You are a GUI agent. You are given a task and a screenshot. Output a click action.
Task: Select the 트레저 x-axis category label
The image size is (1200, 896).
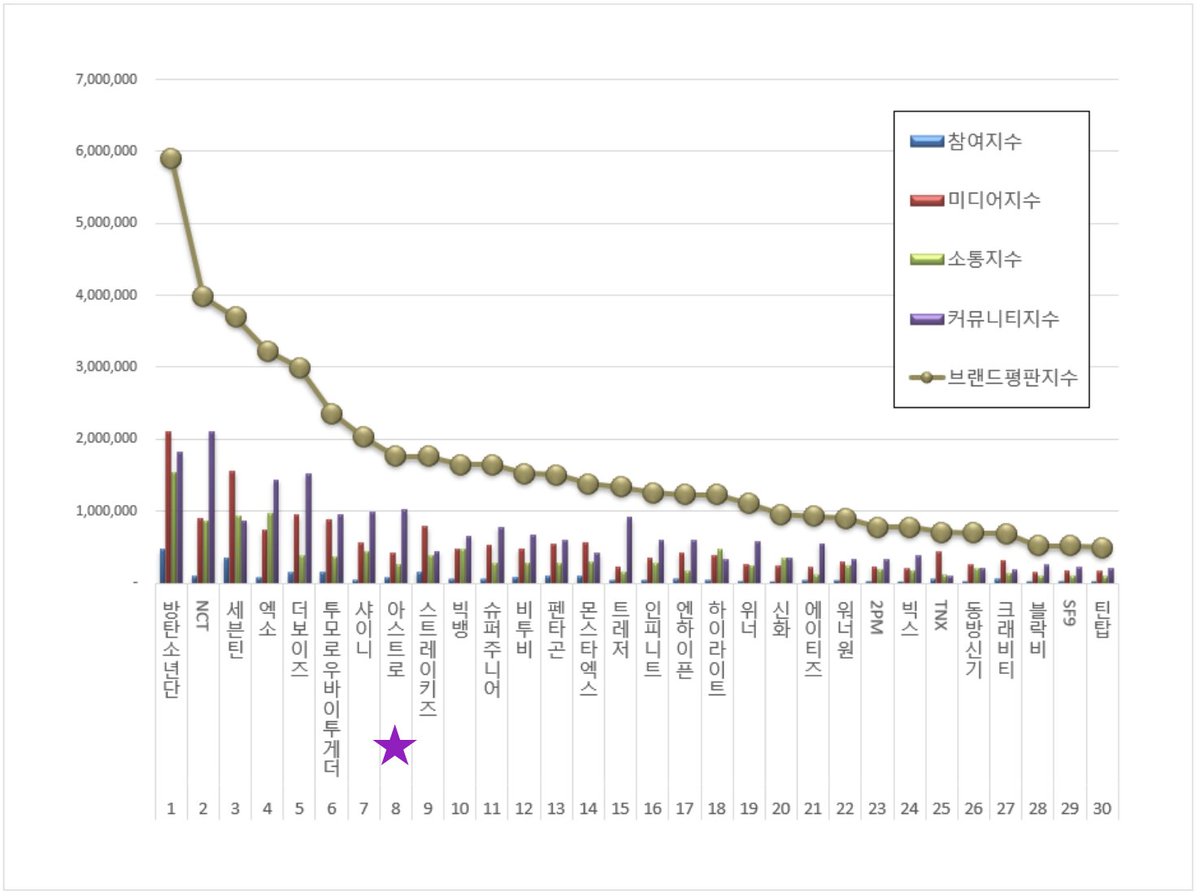click(x=620, y=630)
